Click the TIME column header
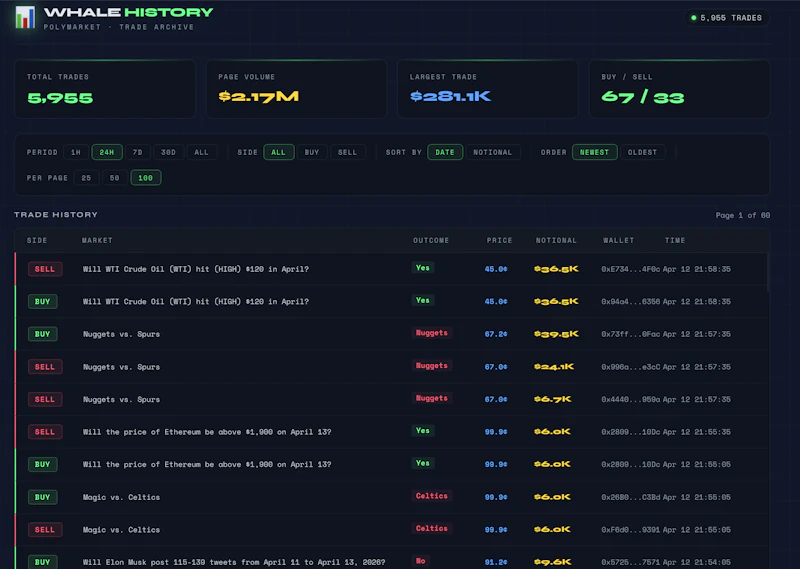 coord(675,240)
